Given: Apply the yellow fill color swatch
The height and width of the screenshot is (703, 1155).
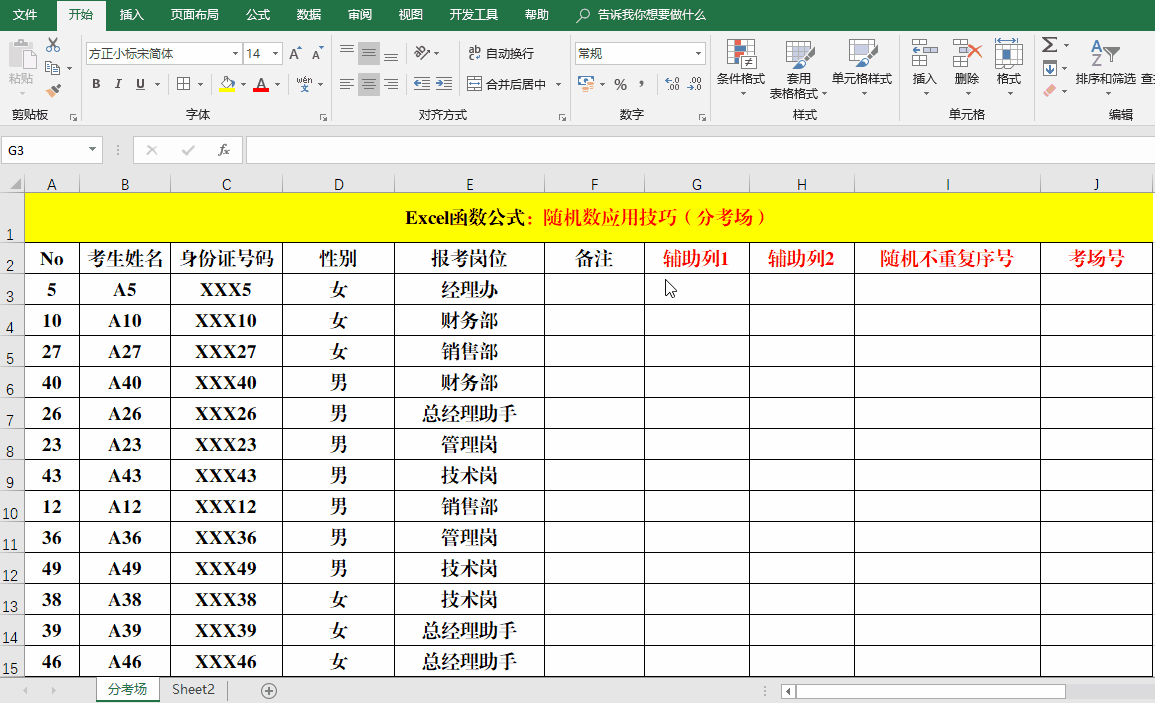Looking at the screenshot, I should tap(227, 85).
